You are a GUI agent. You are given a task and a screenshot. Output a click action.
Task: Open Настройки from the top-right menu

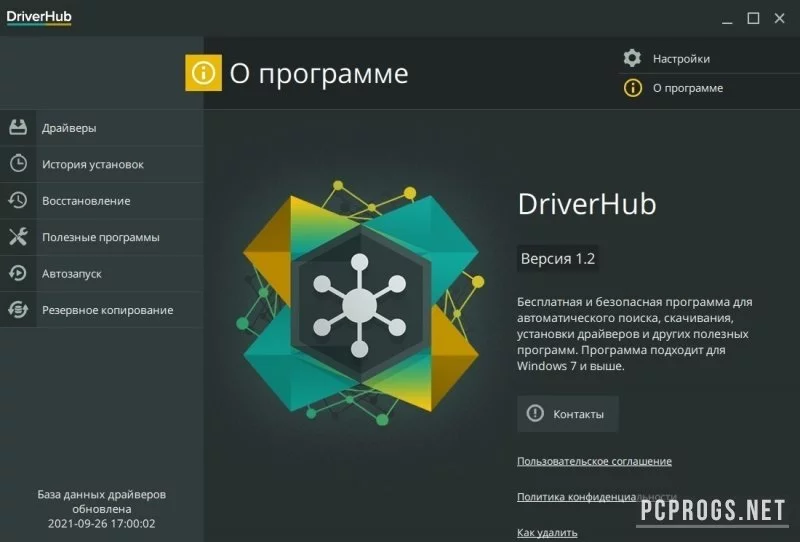tap(709, 59)
